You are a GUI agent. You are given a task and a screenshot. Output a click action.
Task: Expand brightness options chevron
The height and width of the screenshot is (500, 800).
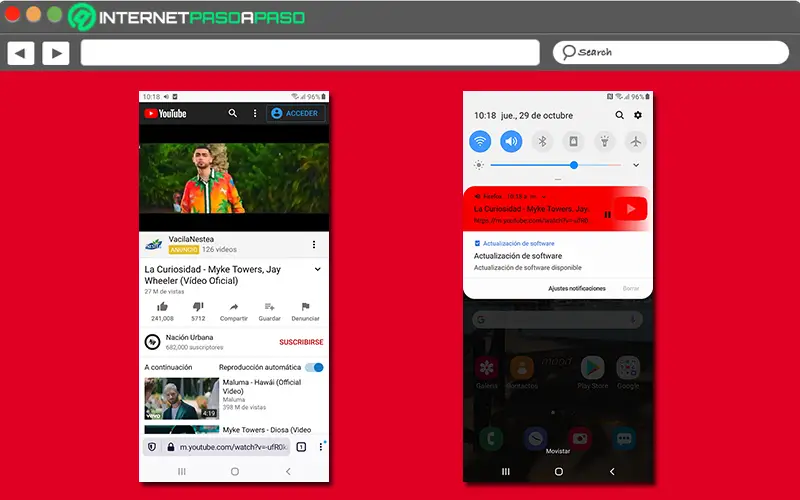click(636, 165)
